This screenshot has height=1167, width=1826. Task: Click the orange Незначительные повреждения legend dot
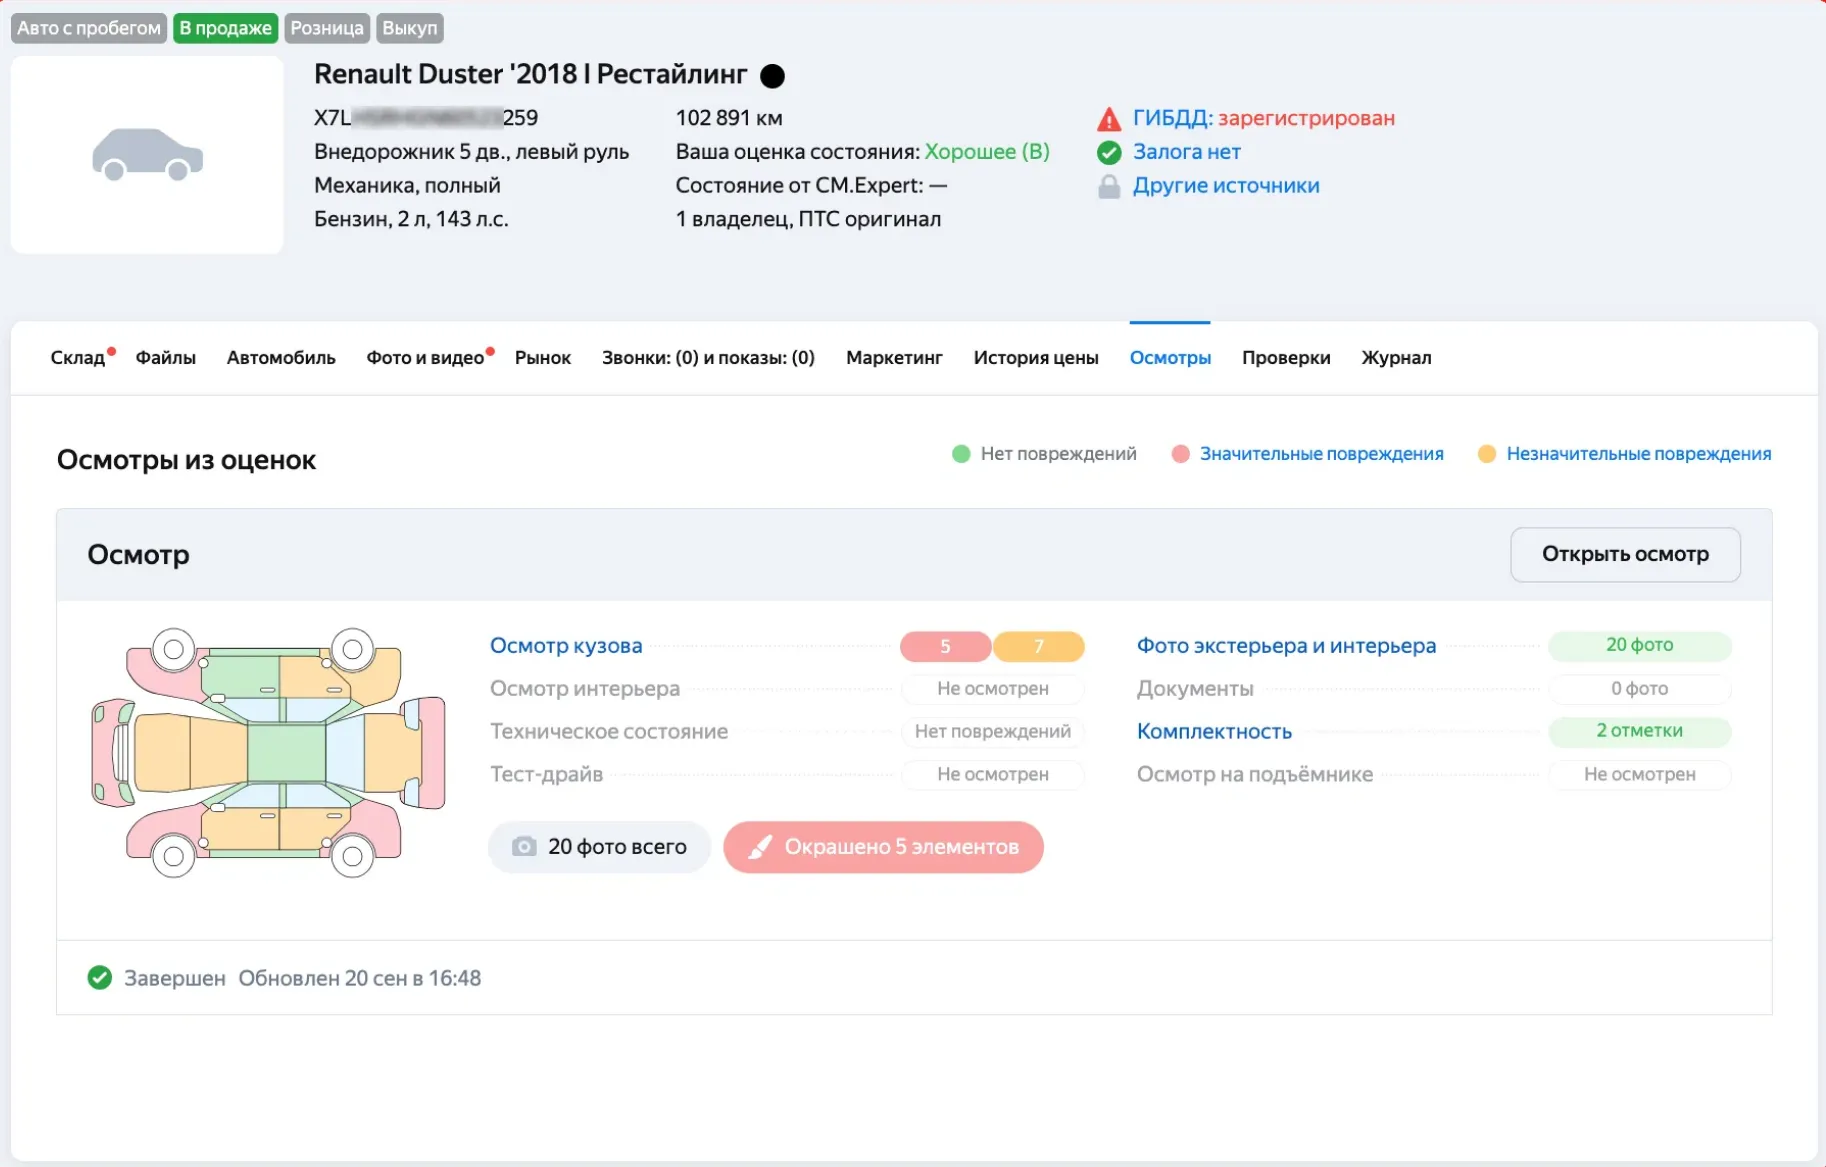pos(1487,454)
